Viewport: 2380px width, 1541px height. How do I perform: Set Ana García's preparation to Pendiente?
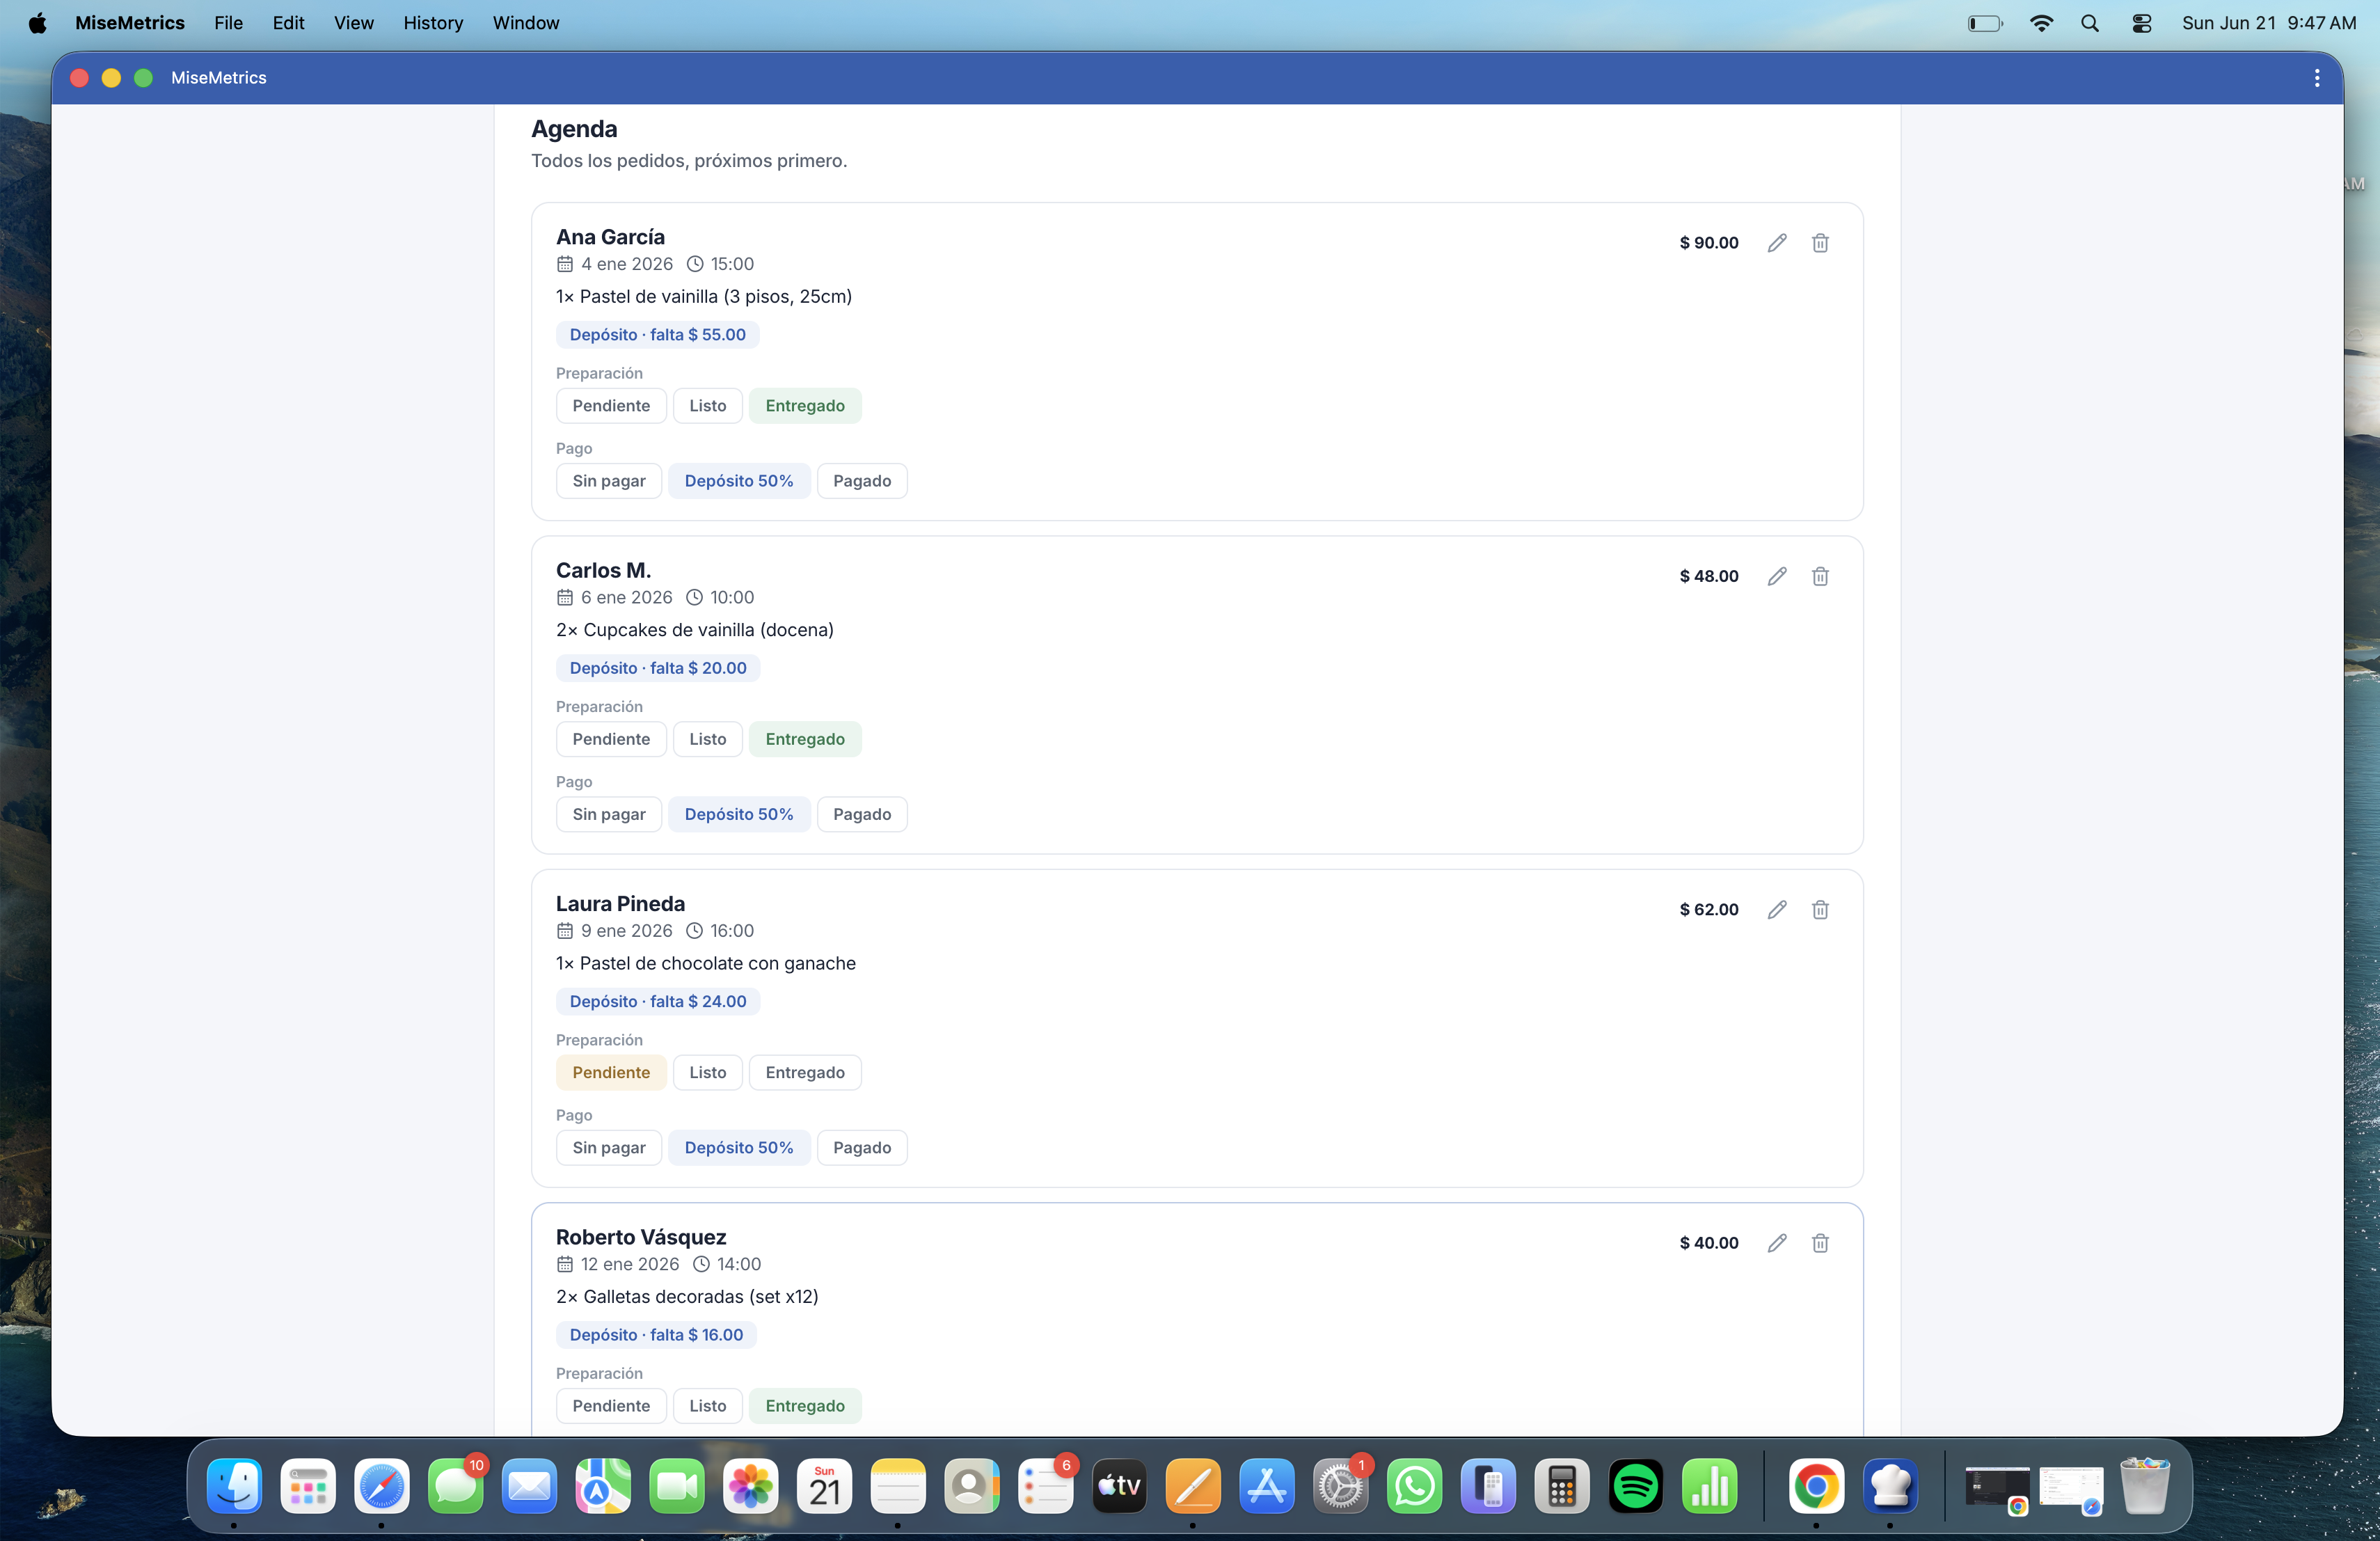point(611,406)
